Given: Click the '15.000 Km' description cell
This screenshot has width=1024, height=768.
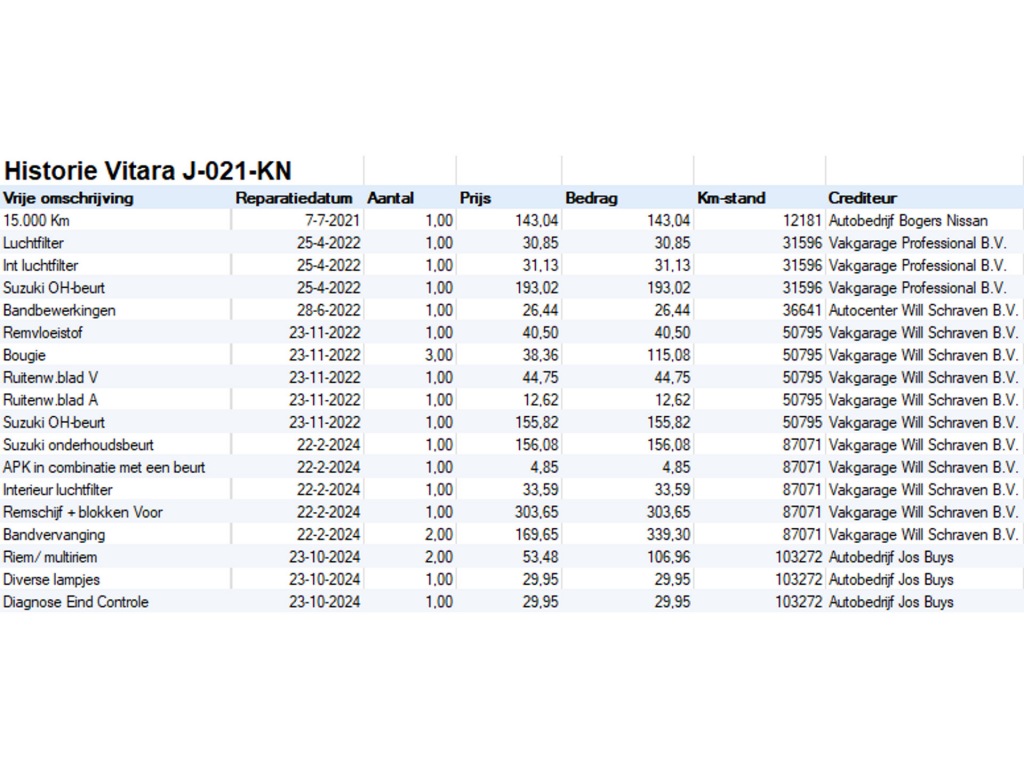Looking at the screenshot, I should (x=37, y=221).
